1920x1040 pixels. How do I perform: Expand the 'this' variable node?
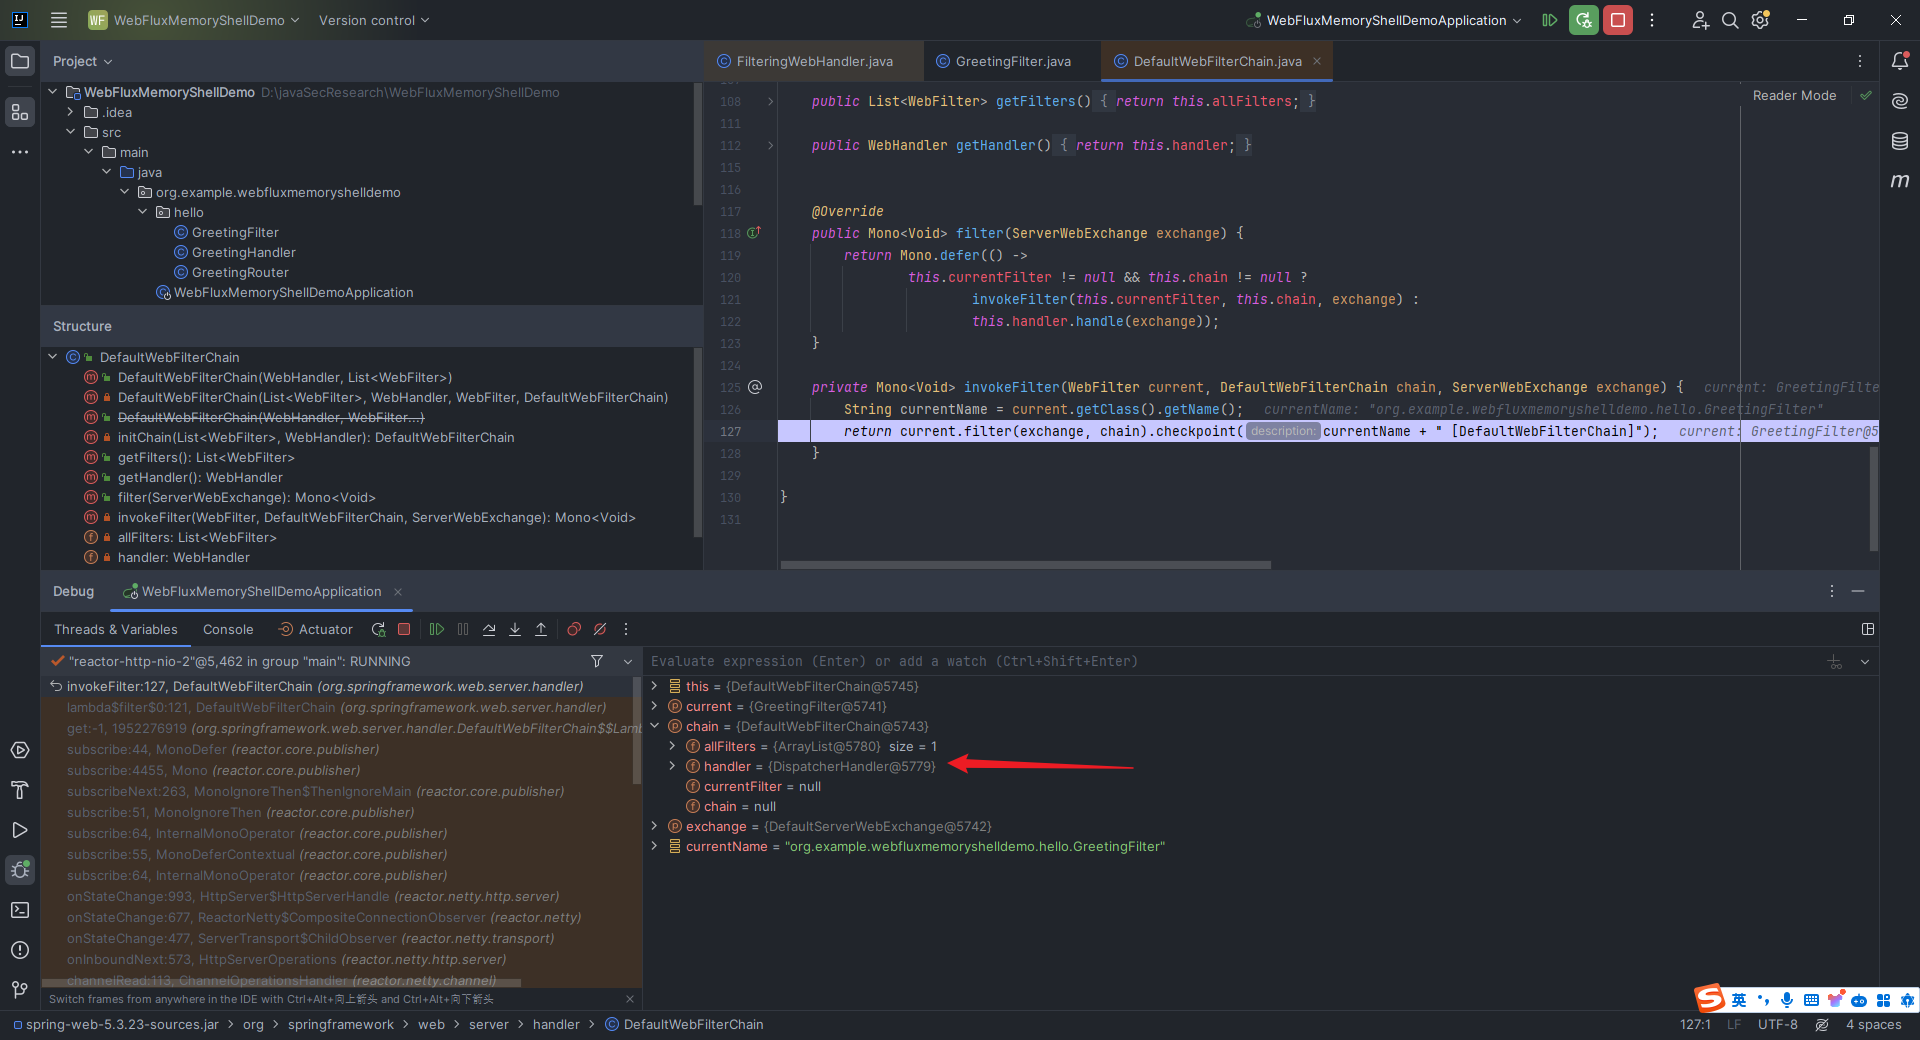click(x=655, y=686)
